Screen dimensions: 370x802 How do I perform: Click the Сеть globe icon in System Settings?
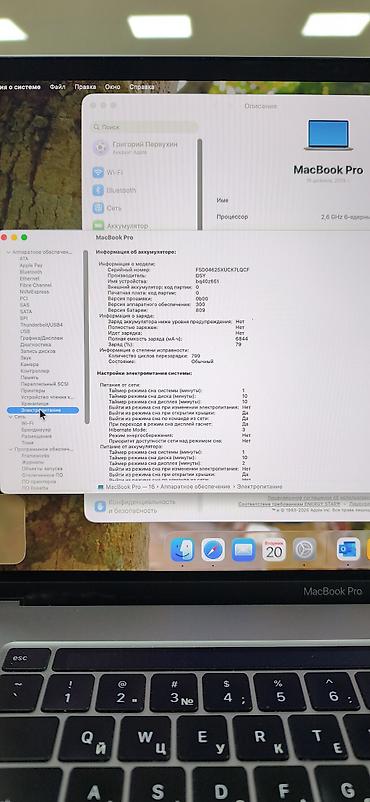(98, 208)
